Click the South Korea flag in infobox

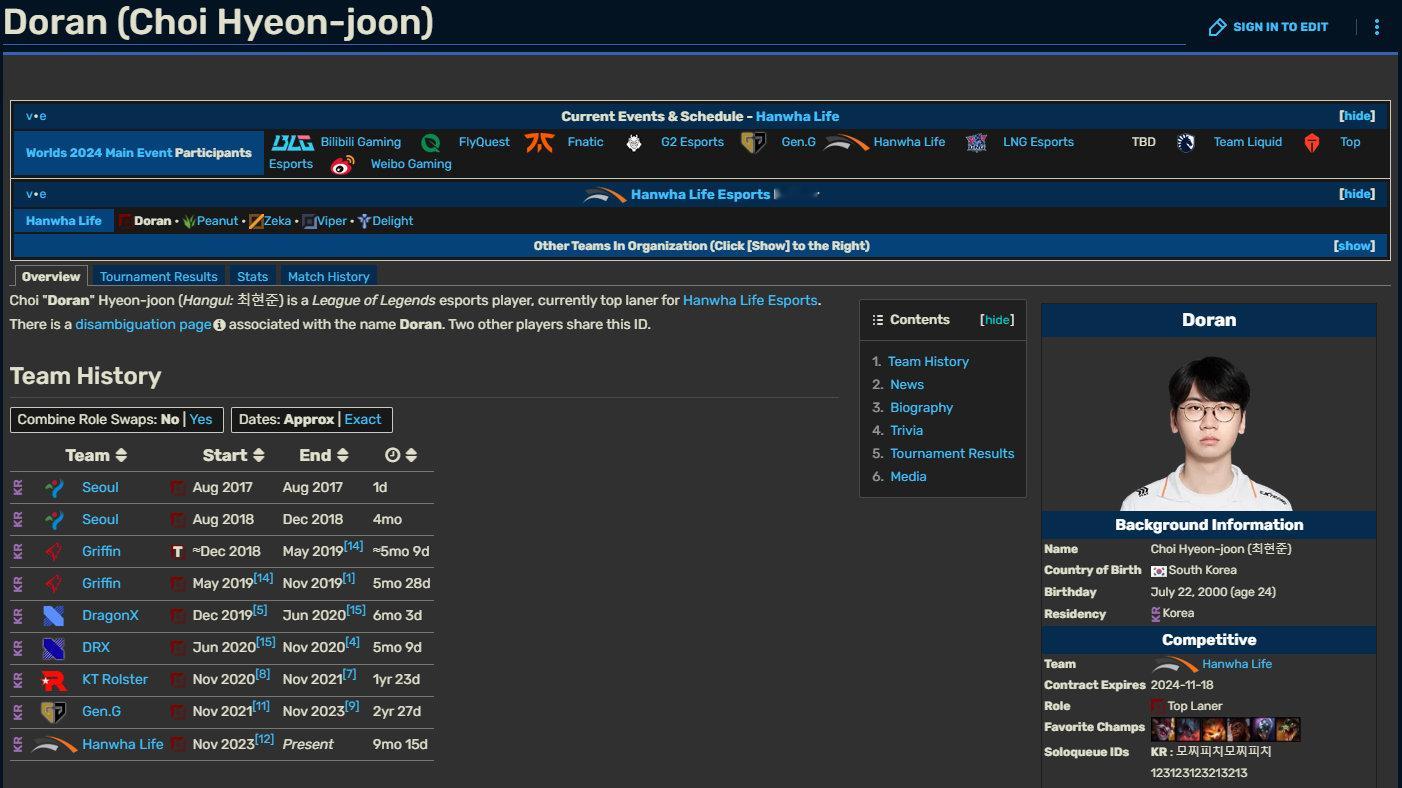[x=1158, y=571]
